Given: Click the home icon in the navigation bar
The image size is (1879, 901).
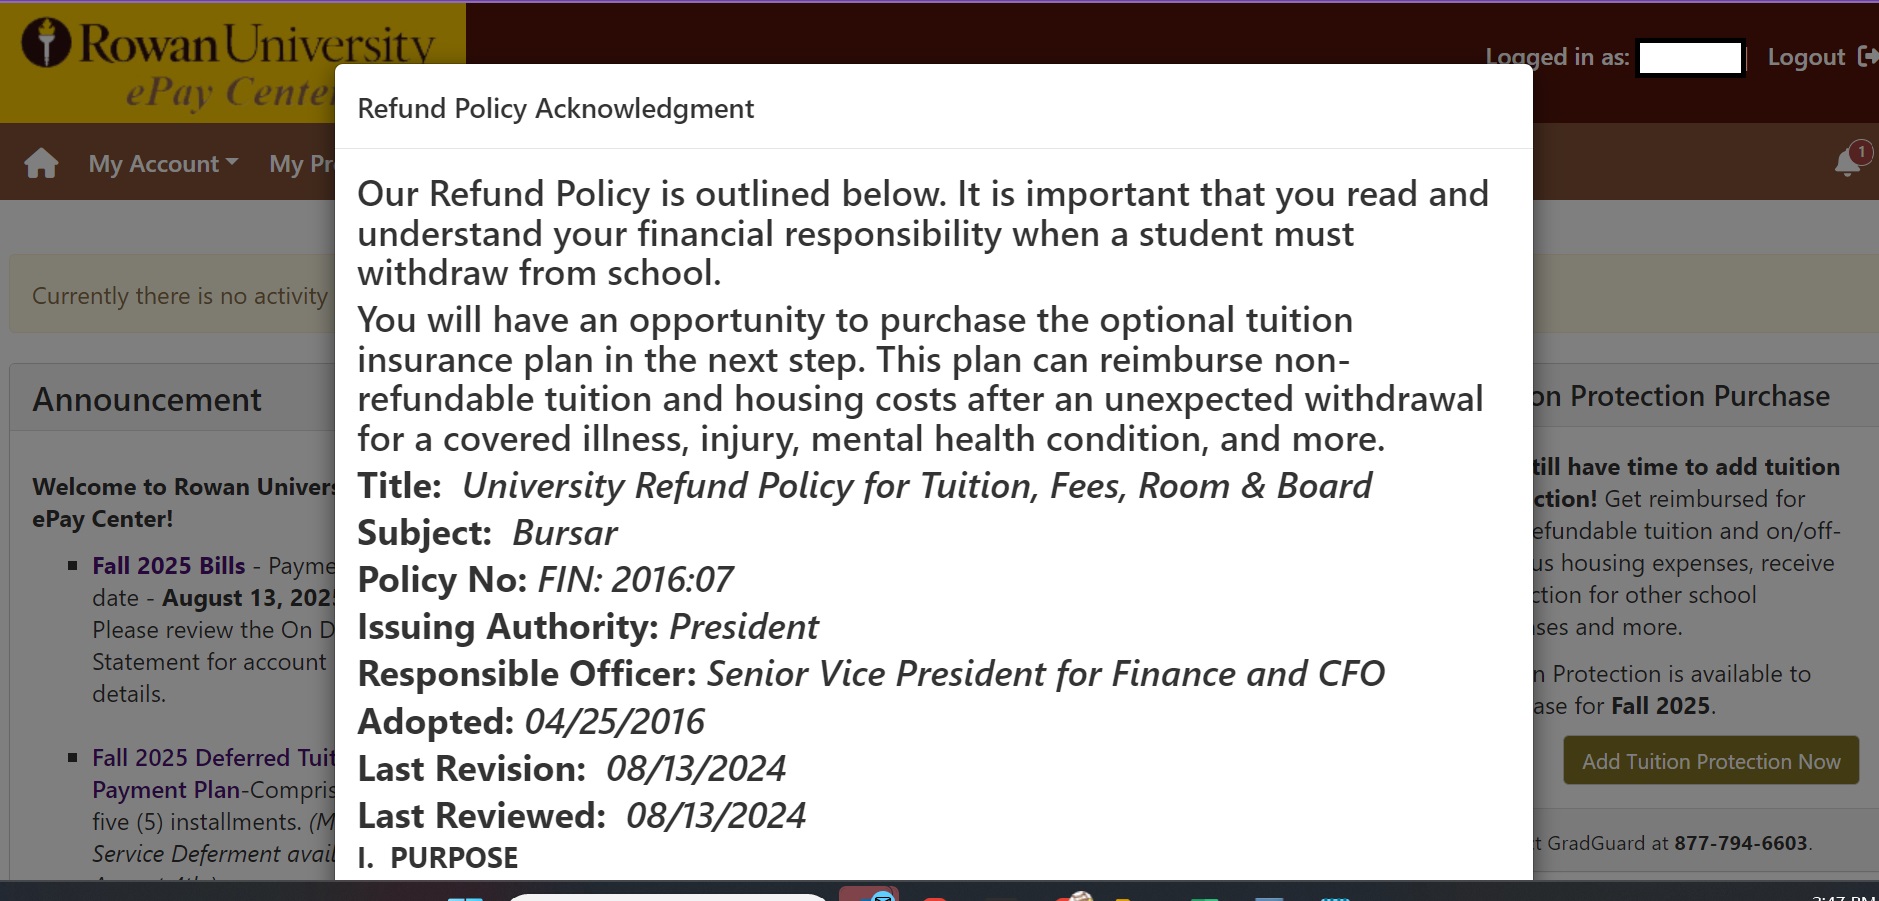Looking at the screenshot, I should click(39, 162).
